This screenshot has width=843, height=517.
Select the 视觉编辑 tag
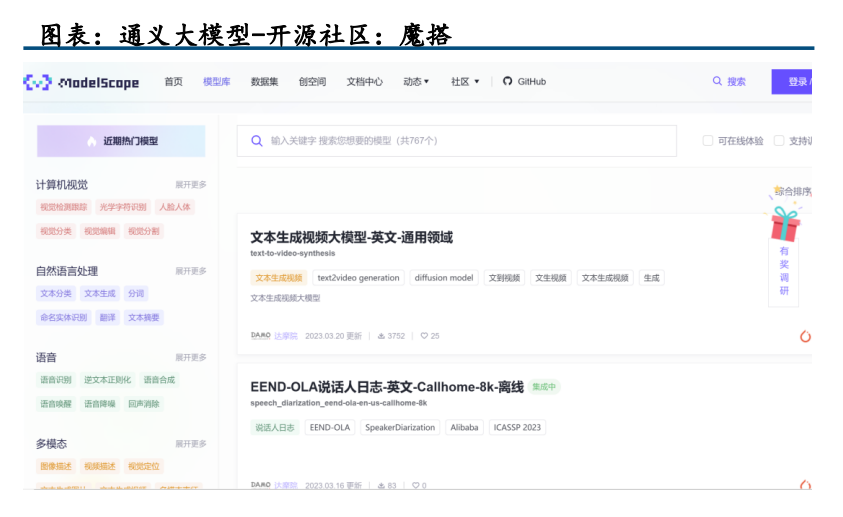coord(100,231)
